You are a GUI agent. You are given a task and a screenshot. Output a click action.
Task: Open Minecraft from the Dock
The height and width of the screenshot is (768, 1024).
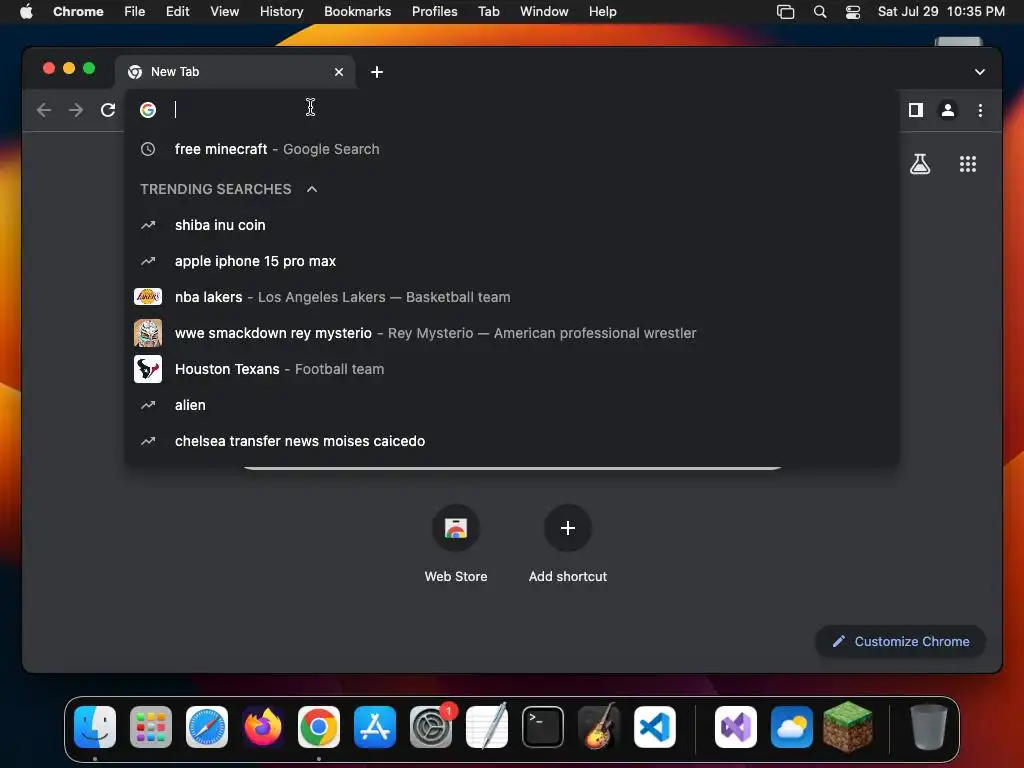[848, 726]
